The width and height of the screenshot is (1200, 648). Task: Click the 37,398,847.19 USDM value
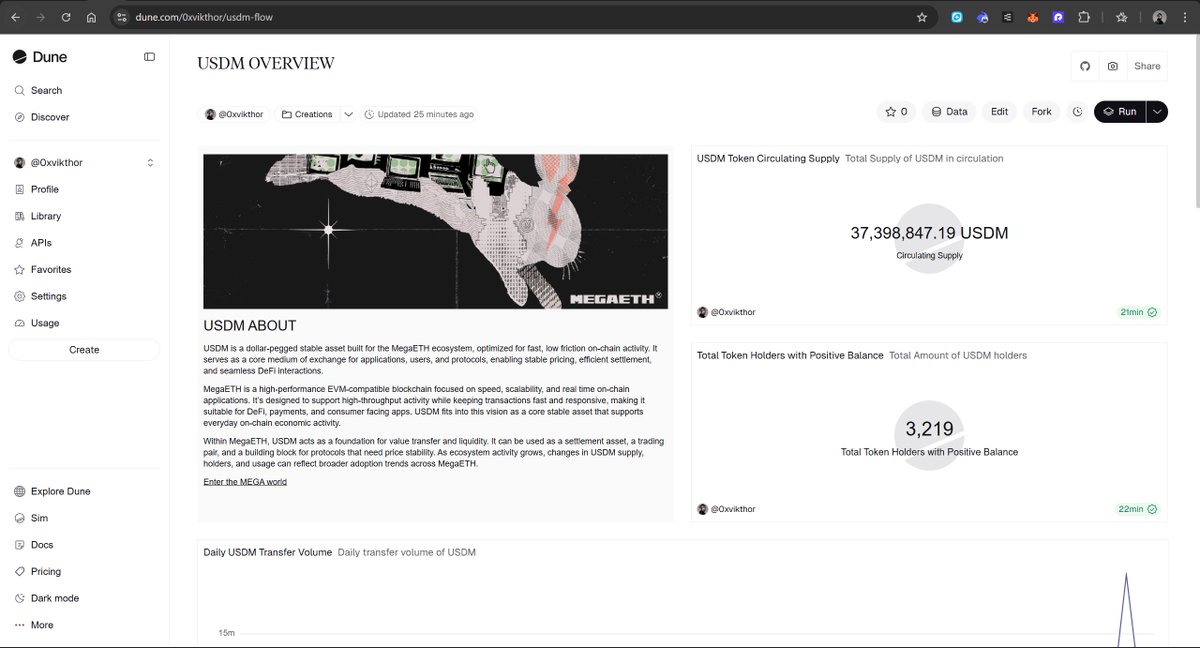coord(929,233)
